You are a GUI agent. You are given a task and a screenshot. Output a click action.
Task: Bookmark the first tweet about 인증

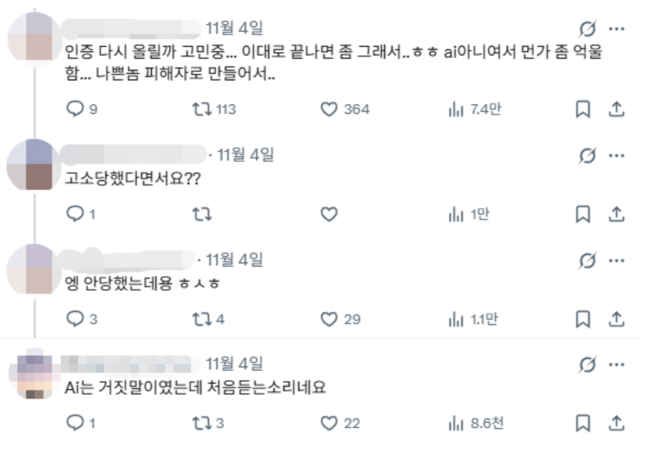pos(583,109)
